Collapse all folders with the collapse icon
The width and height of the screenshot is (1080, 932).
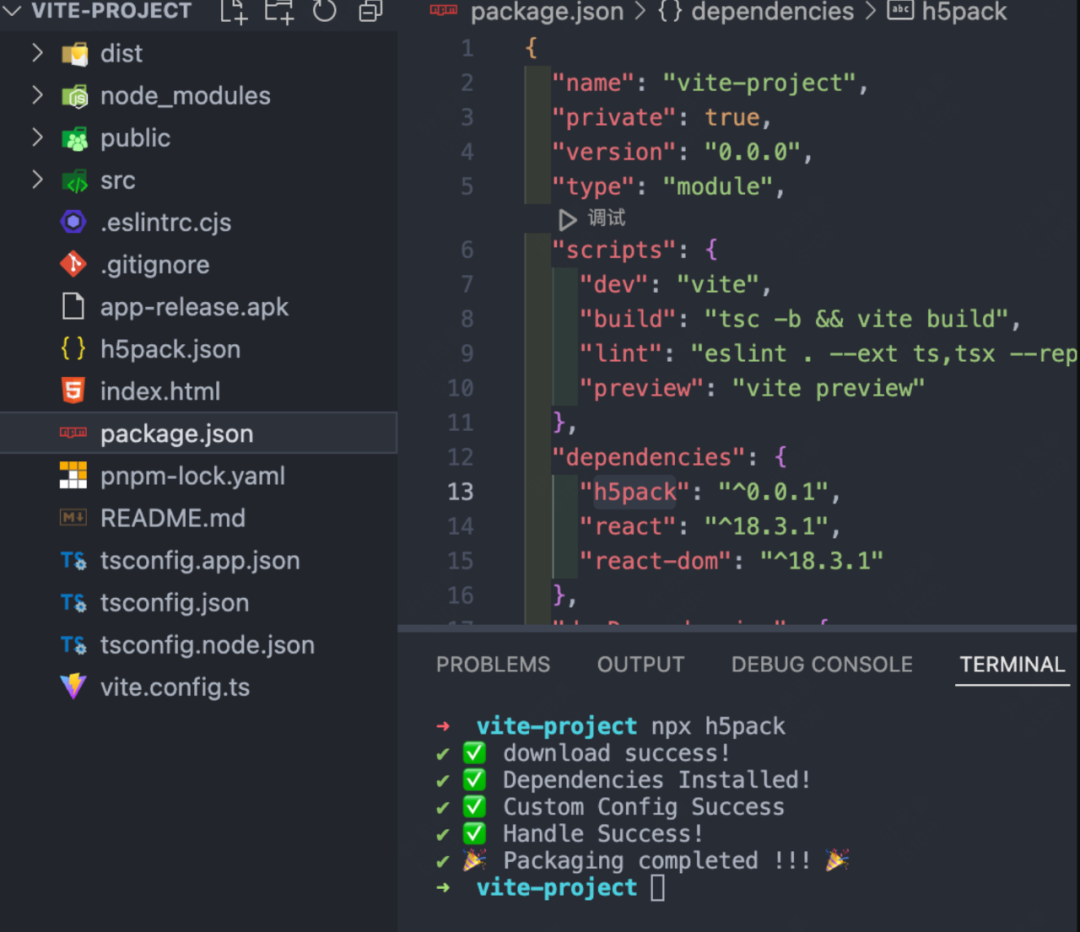point(370,11)
